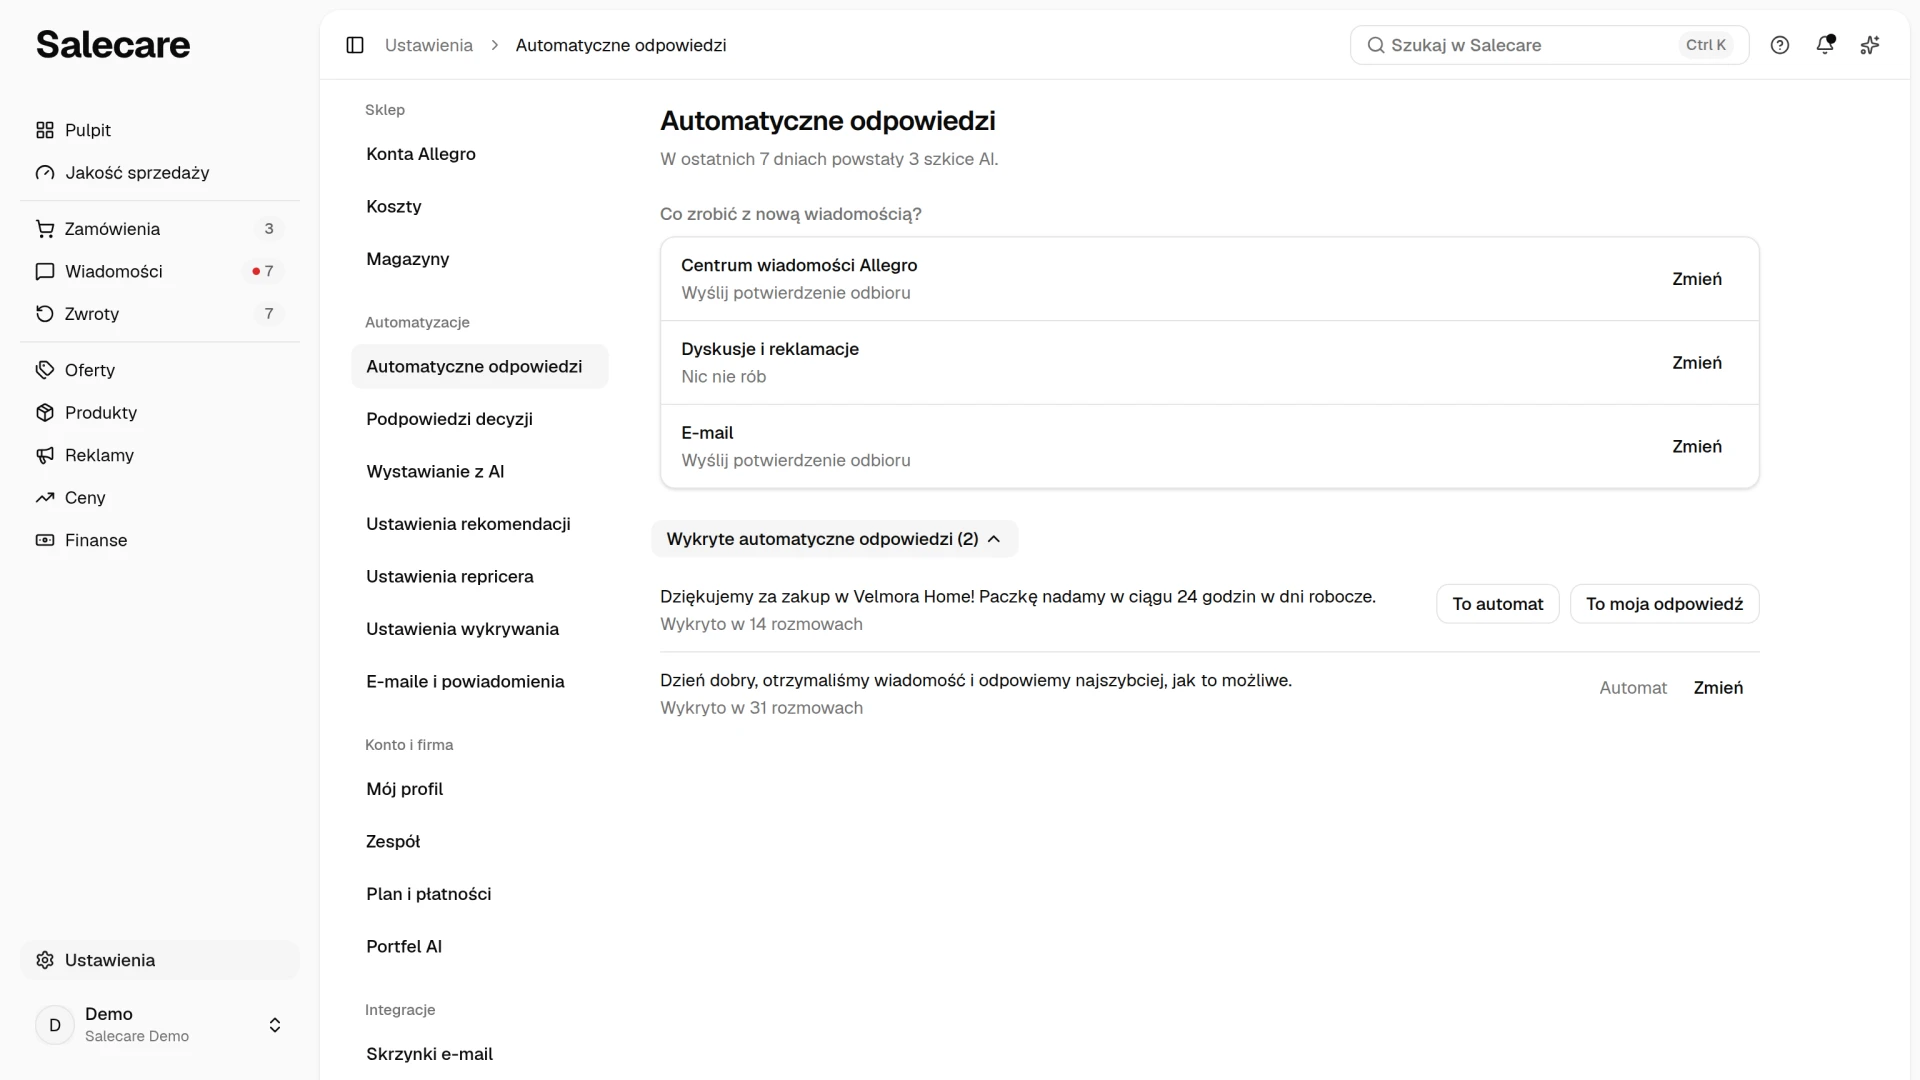Click the Ustawienia gear icon
This screenshot has height=1080, width=1920.
(45, 960)
